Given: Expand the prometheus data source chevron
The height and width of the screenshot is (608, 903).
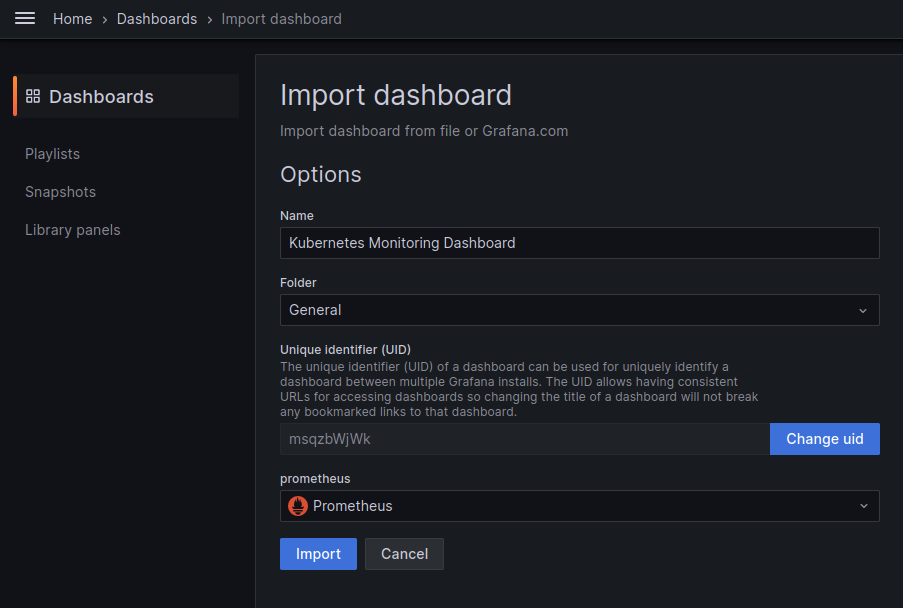Looking at the screenshot, I should pyautogui.click(x=863, y=506).
